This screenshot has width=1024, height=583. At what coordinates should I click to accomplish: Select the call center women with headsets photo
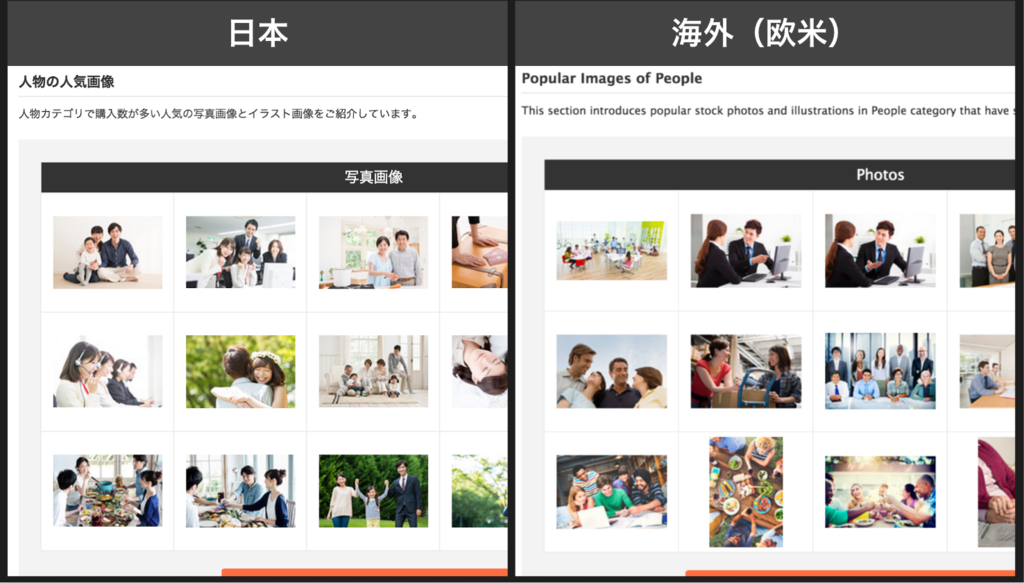coord(108,371)
